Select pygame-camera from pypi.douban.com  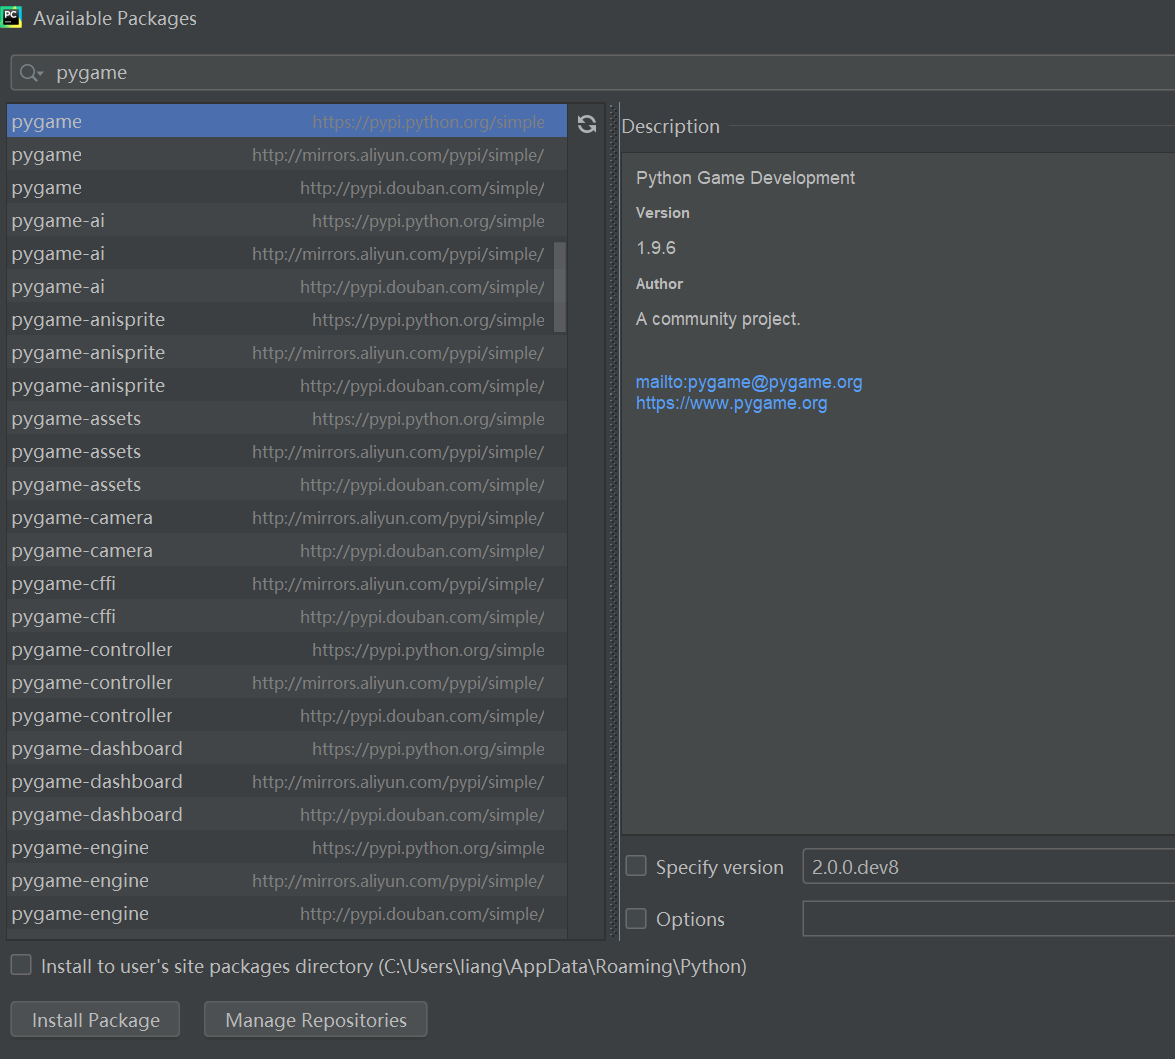point(287,550)
